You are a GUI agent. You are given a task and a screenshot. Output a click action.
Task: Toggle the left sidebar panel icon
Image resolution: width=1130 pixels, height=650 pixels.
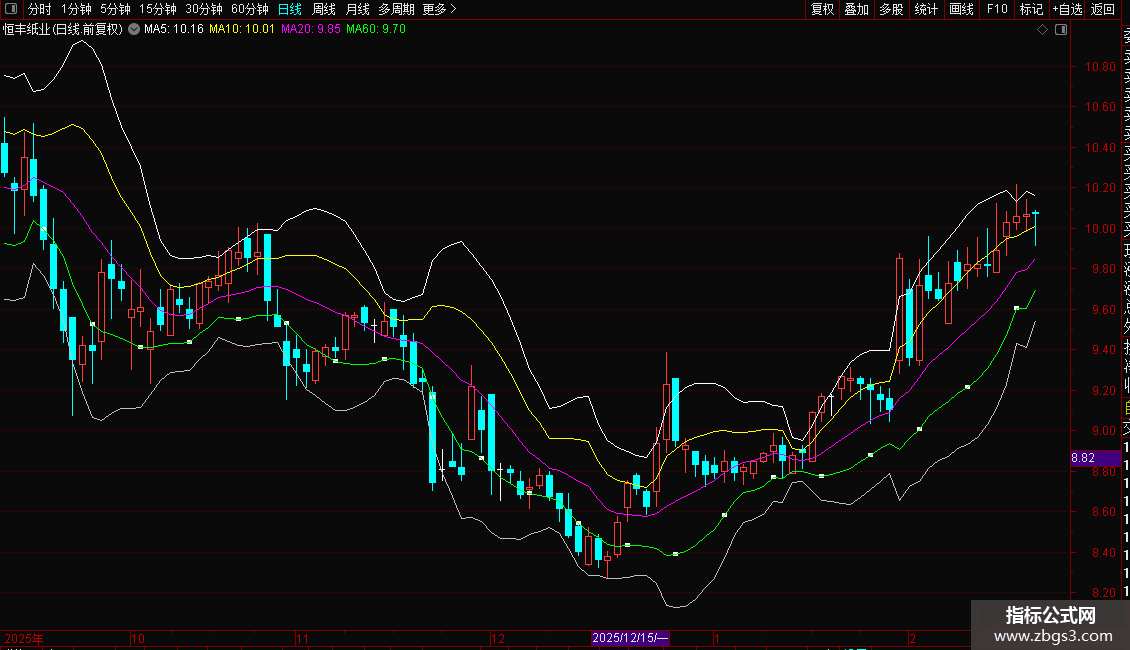coord(11,9)
